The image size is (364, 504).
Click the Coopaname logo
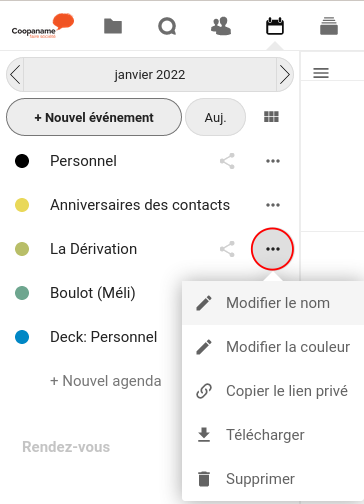(x=43, y=26)
